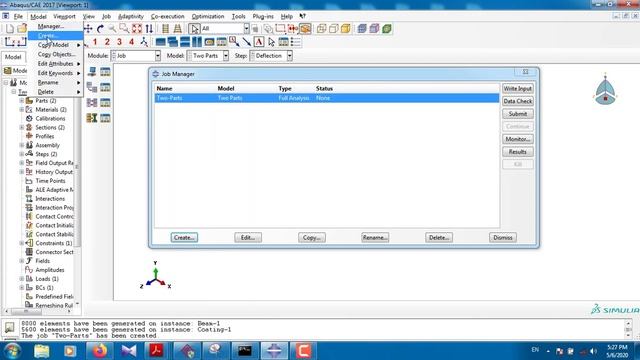Expand the Steps (2) tree node
The width and height of the screenshot is (640, 360).
(22, 154)
